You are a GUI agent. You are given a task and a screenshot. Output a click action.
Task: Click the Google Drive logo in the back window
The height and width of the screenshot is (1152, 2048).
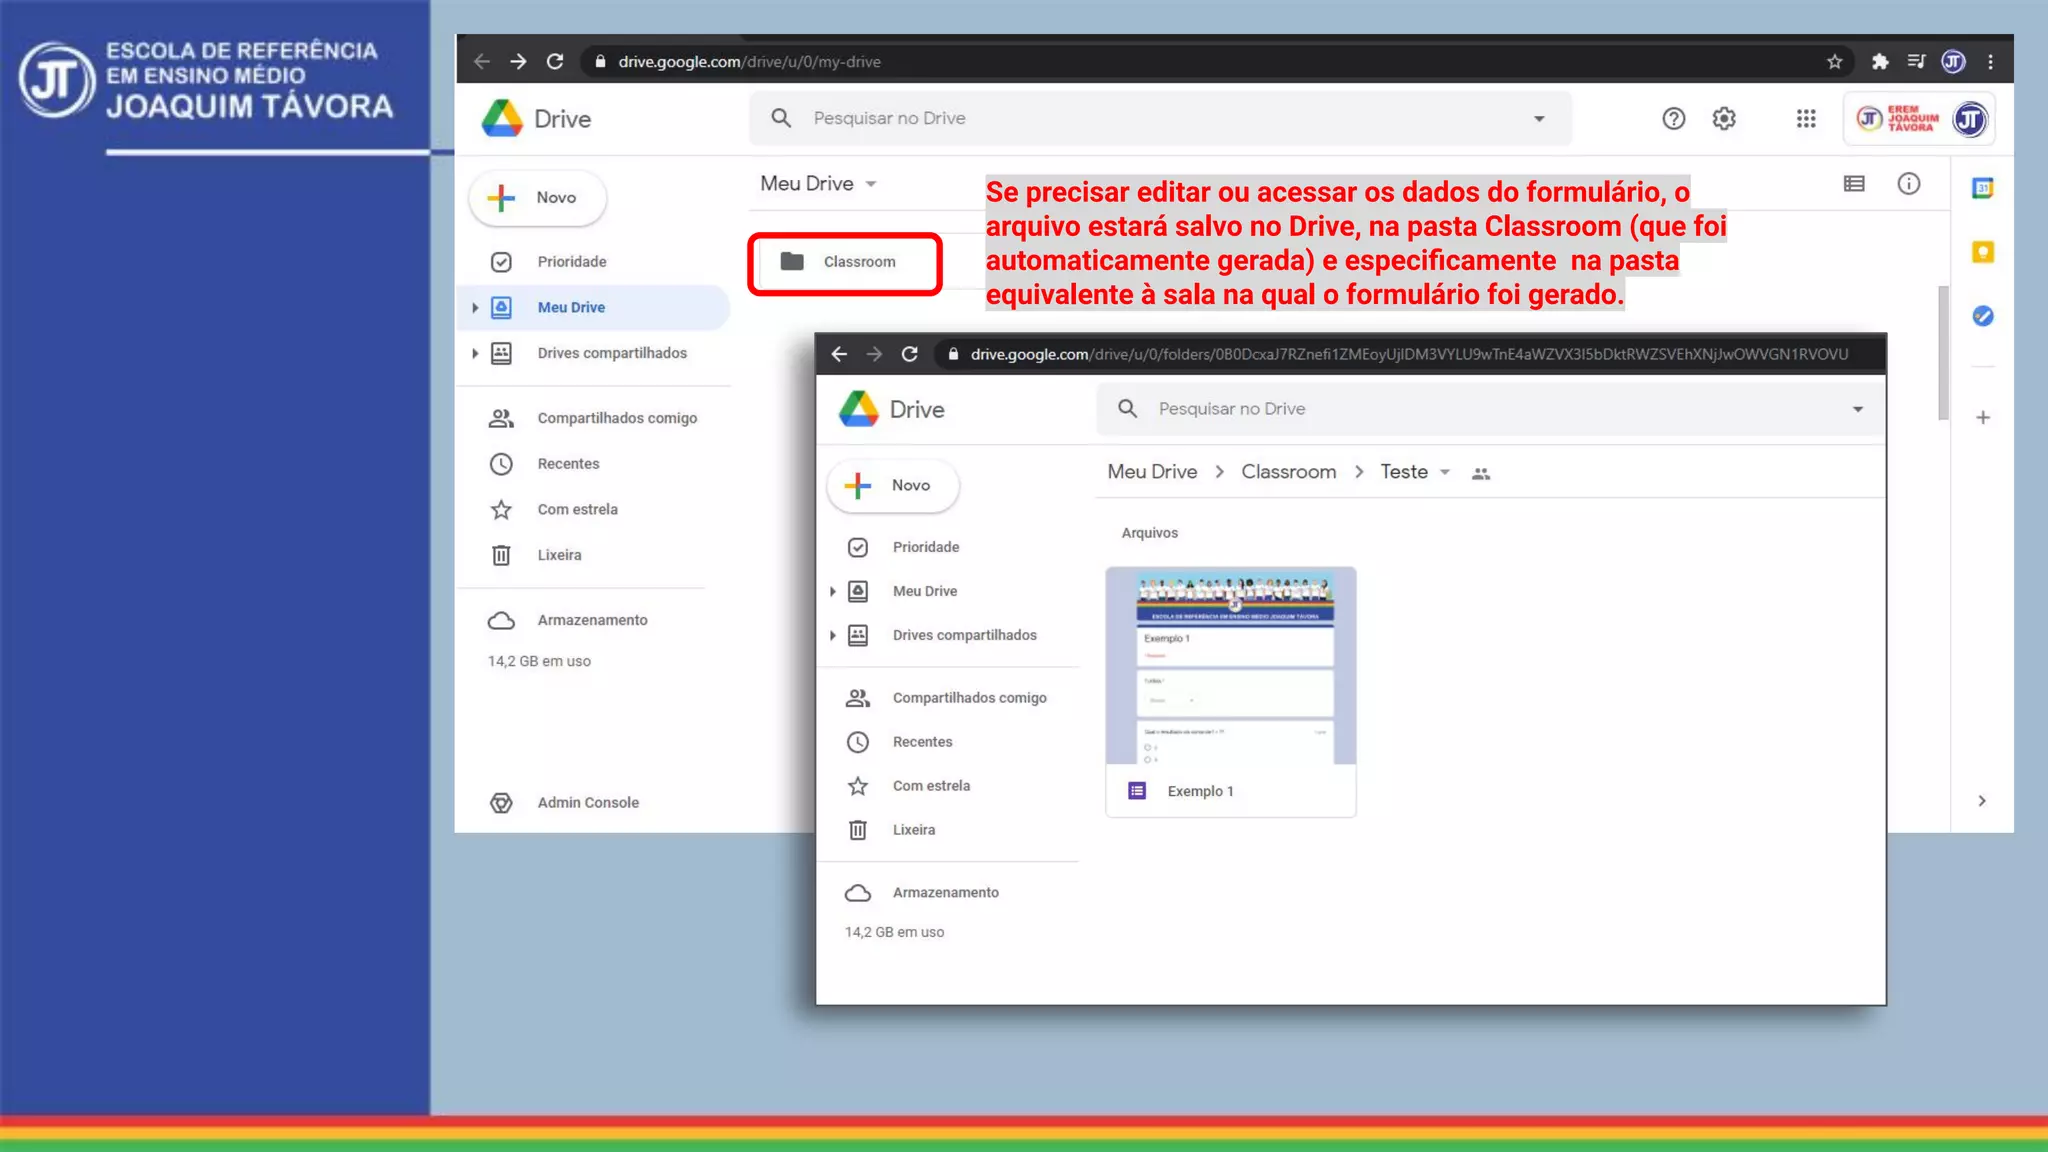[502, 119]
